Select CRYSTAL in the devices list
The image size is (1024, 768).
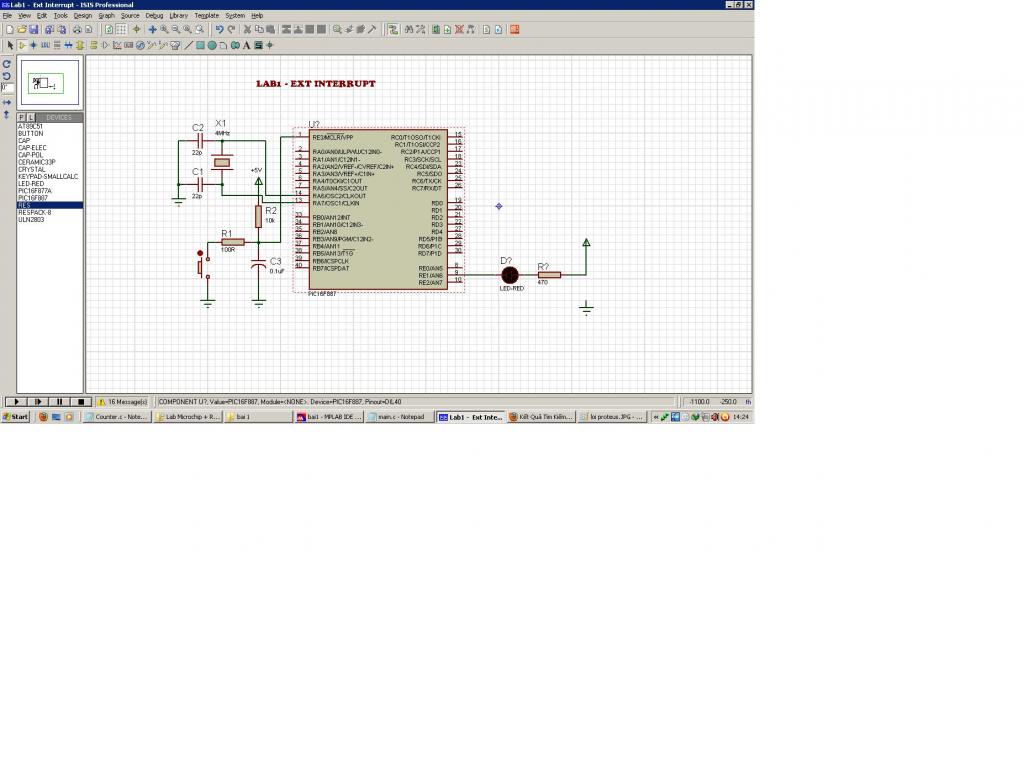(x=31, y=169)
